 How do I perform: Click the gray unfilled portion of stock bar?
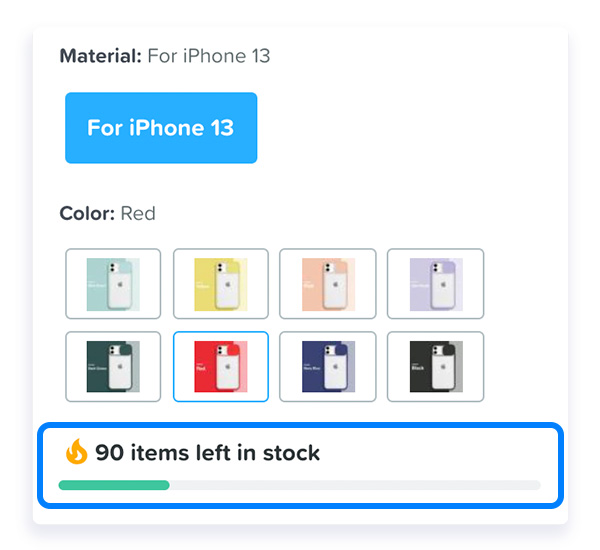(x=355, y=485)
